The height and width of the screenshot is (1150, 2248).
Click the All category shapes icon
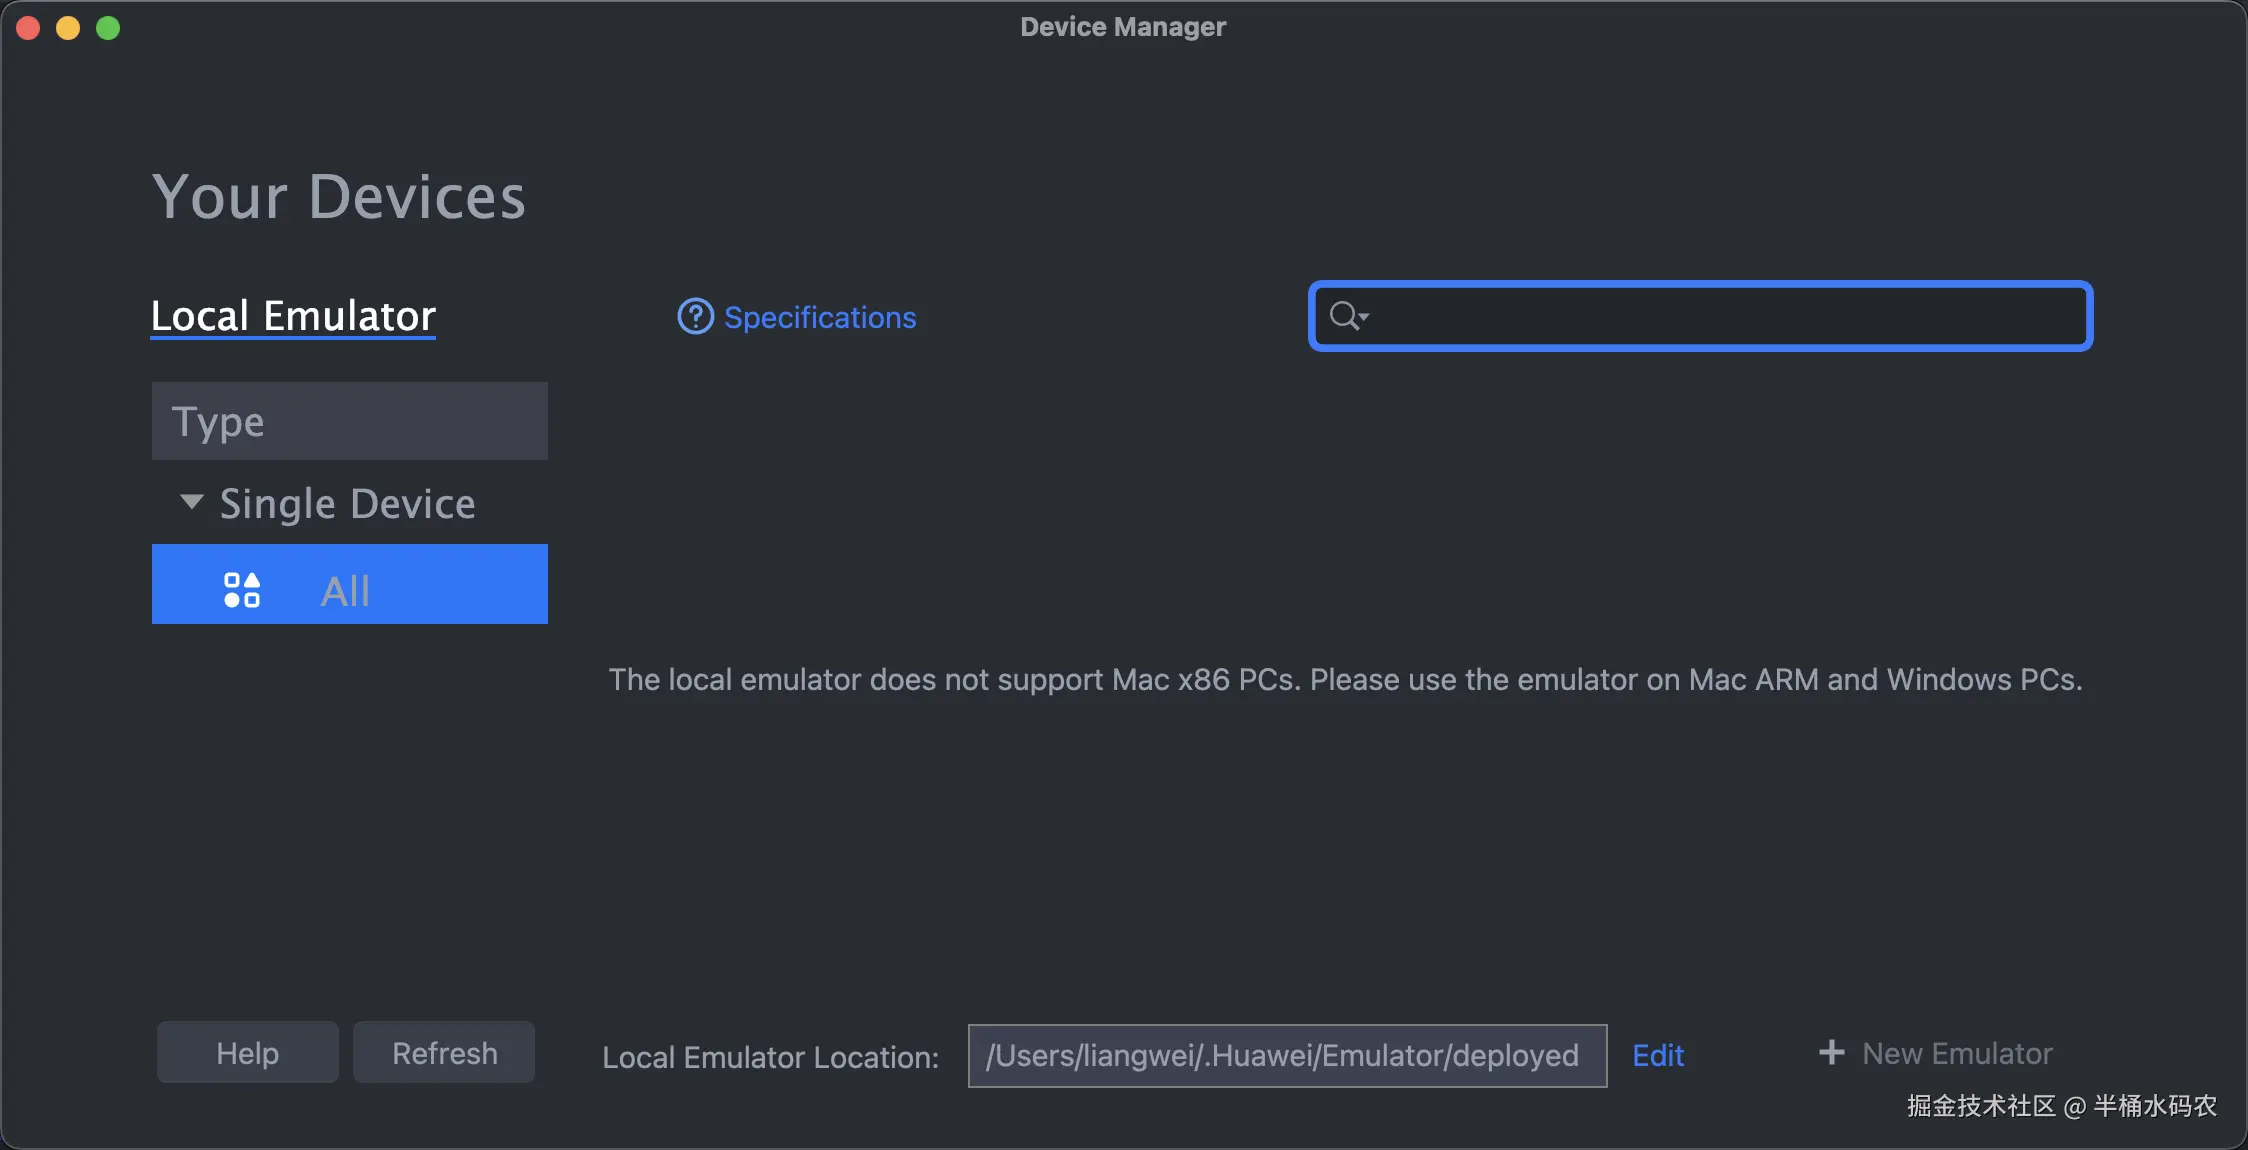tap(242, 590)
